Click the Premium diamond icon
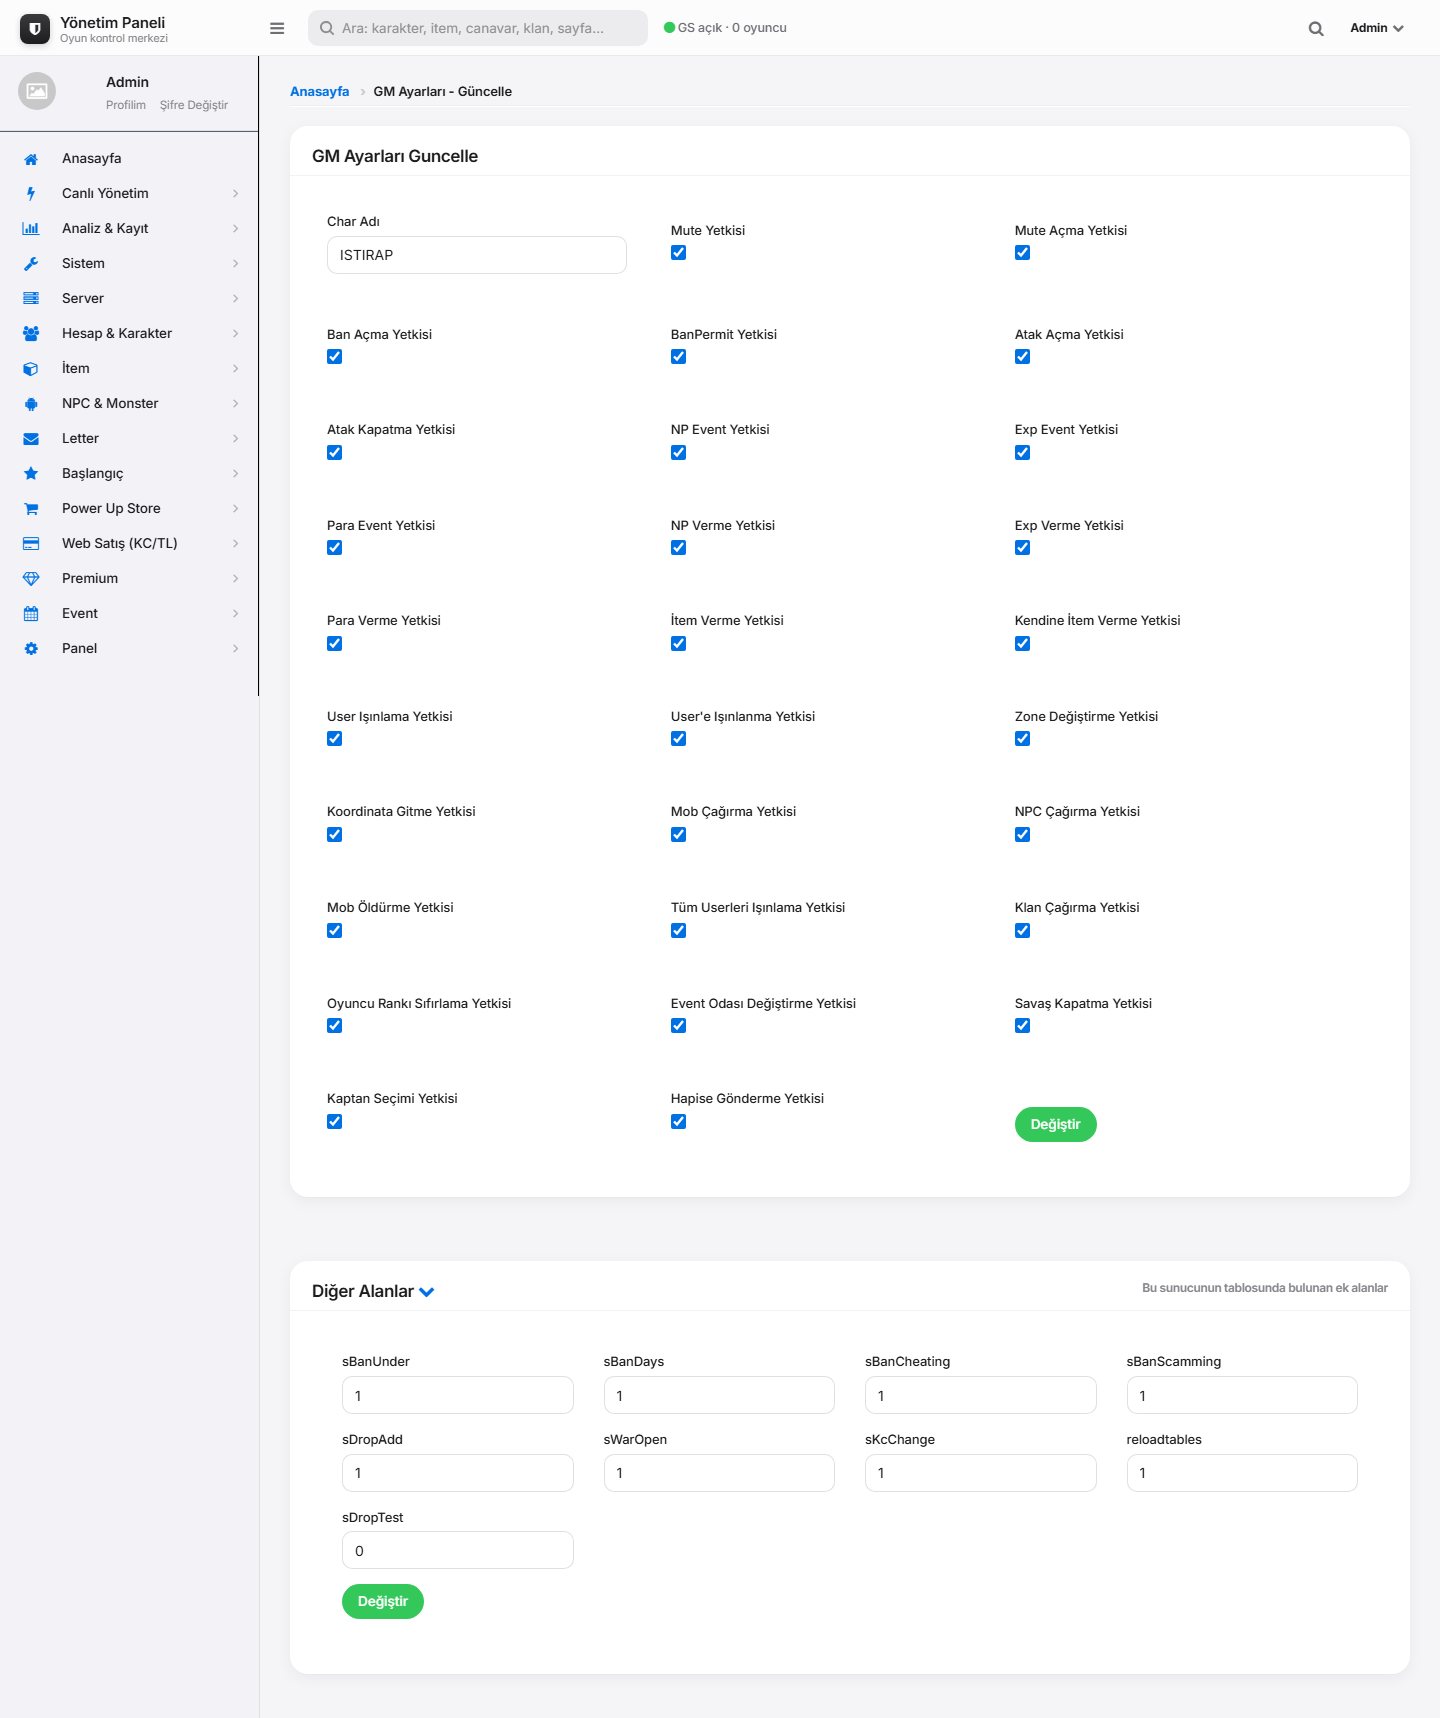 point(31,579)
